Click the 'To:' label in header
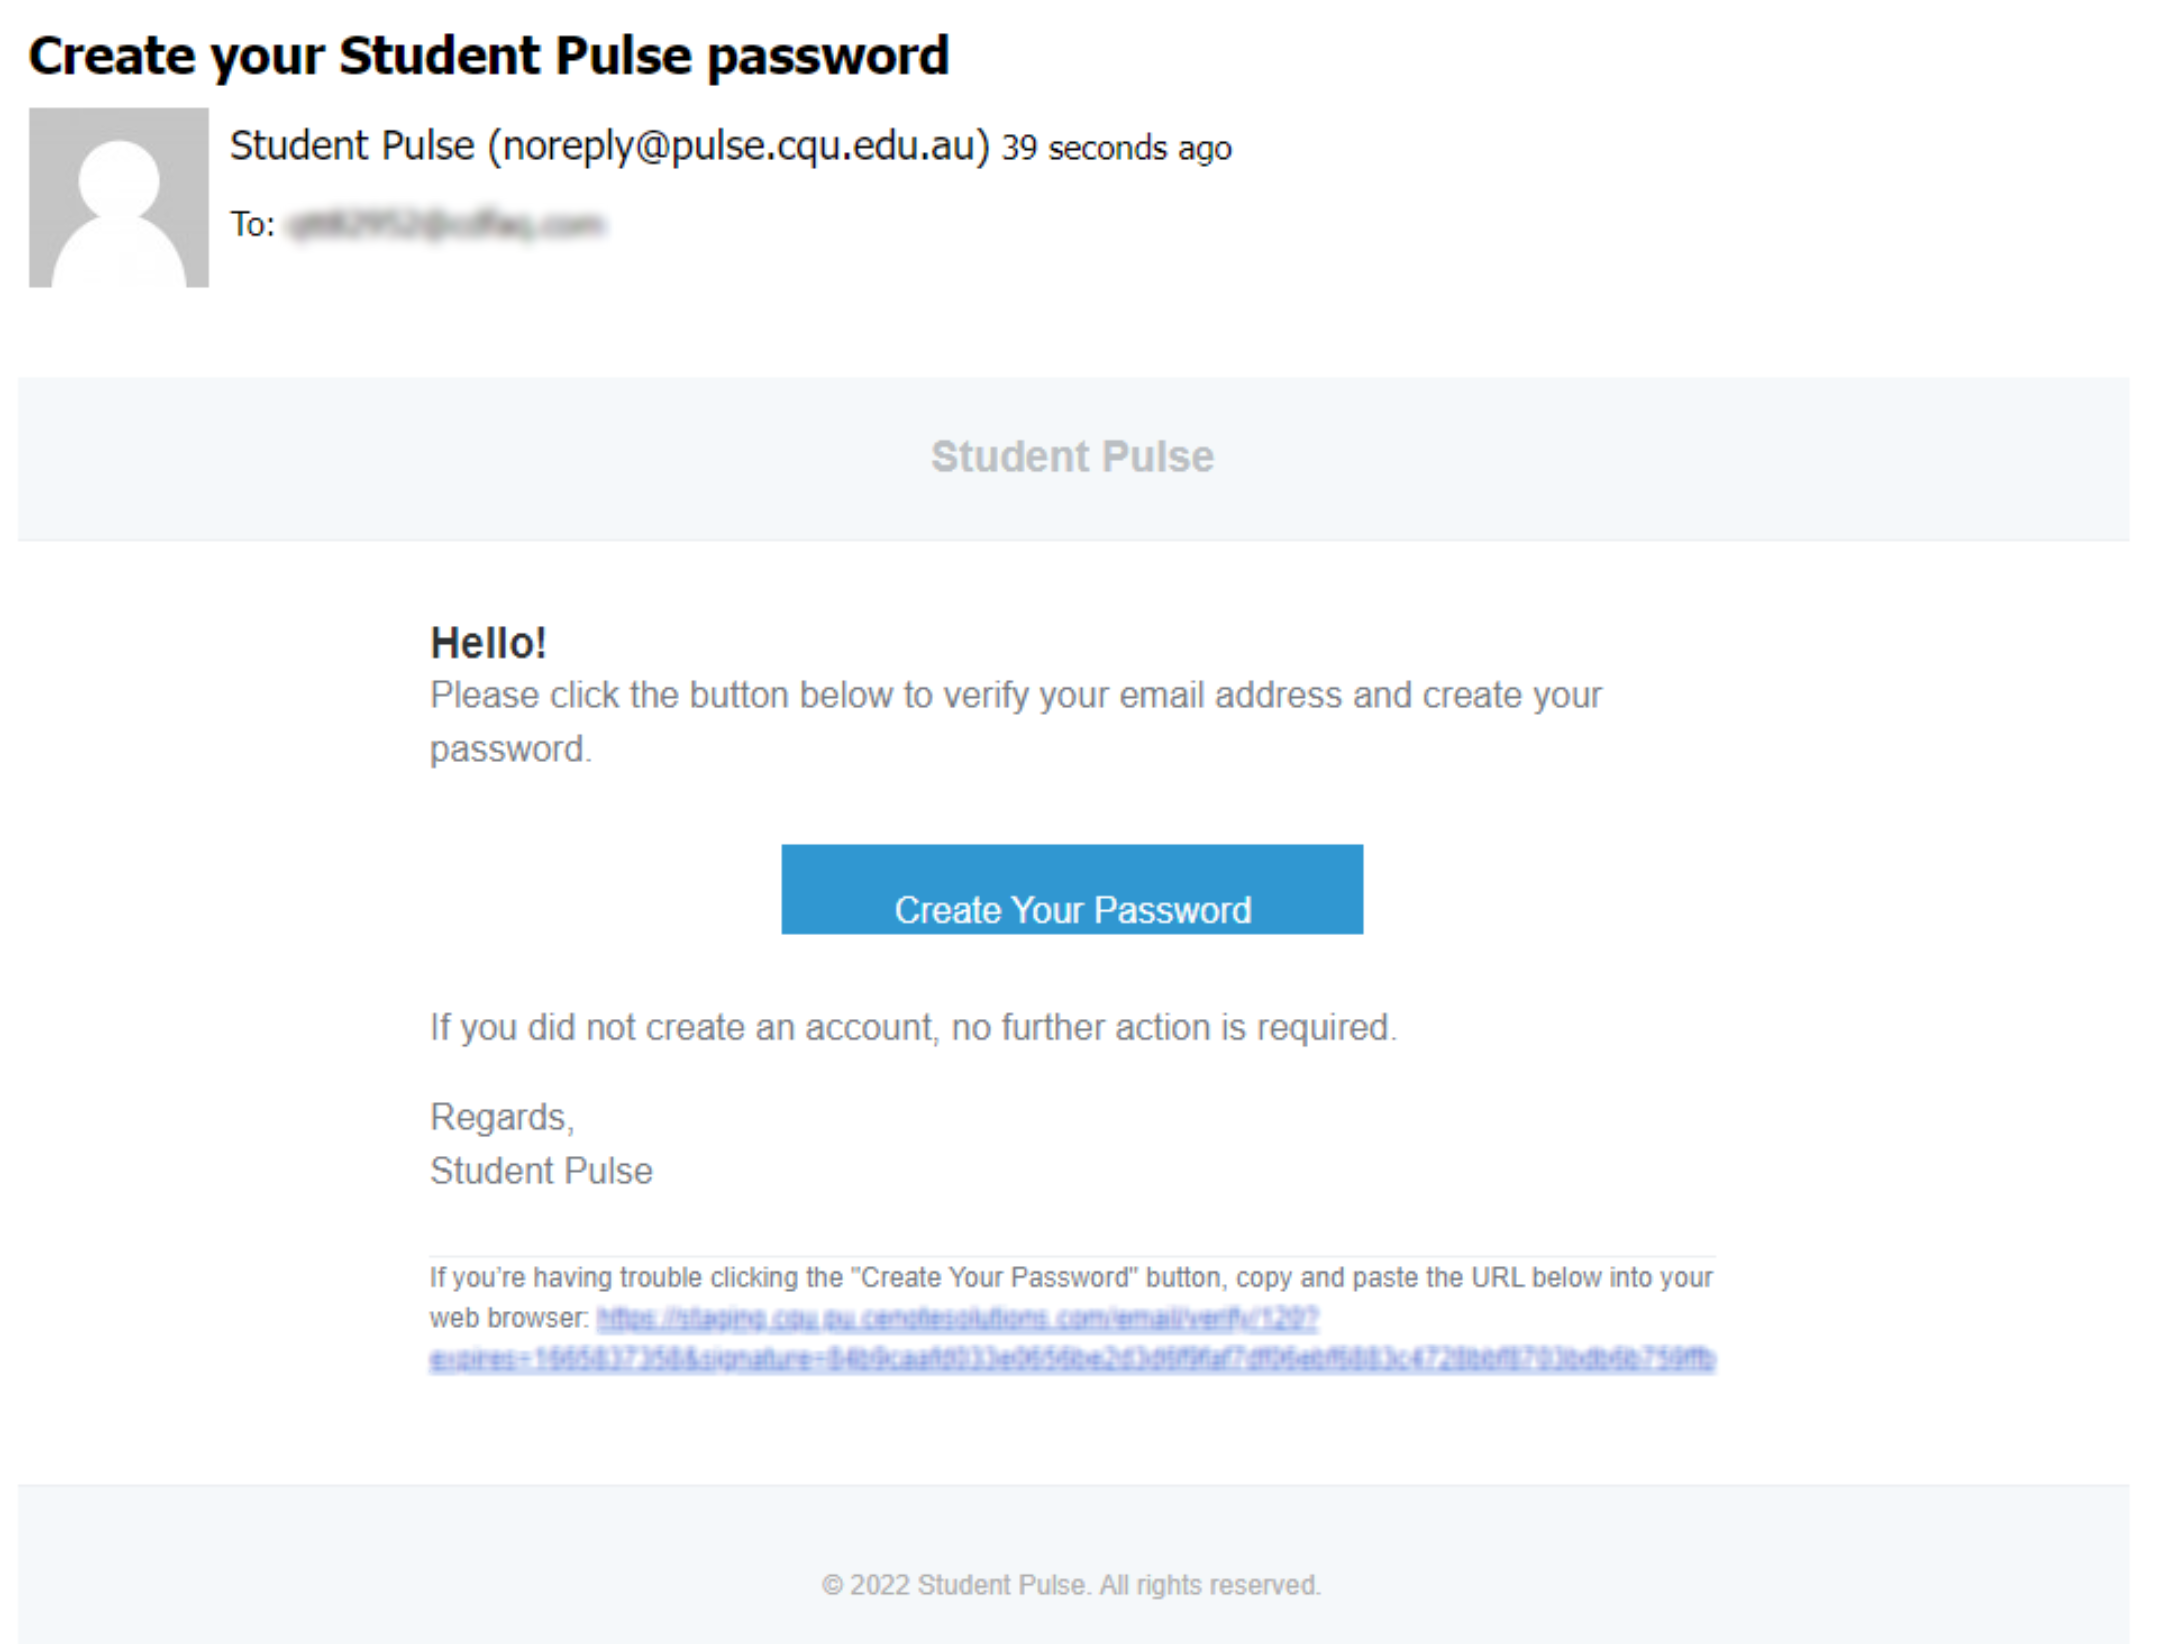 click(252, 224)
